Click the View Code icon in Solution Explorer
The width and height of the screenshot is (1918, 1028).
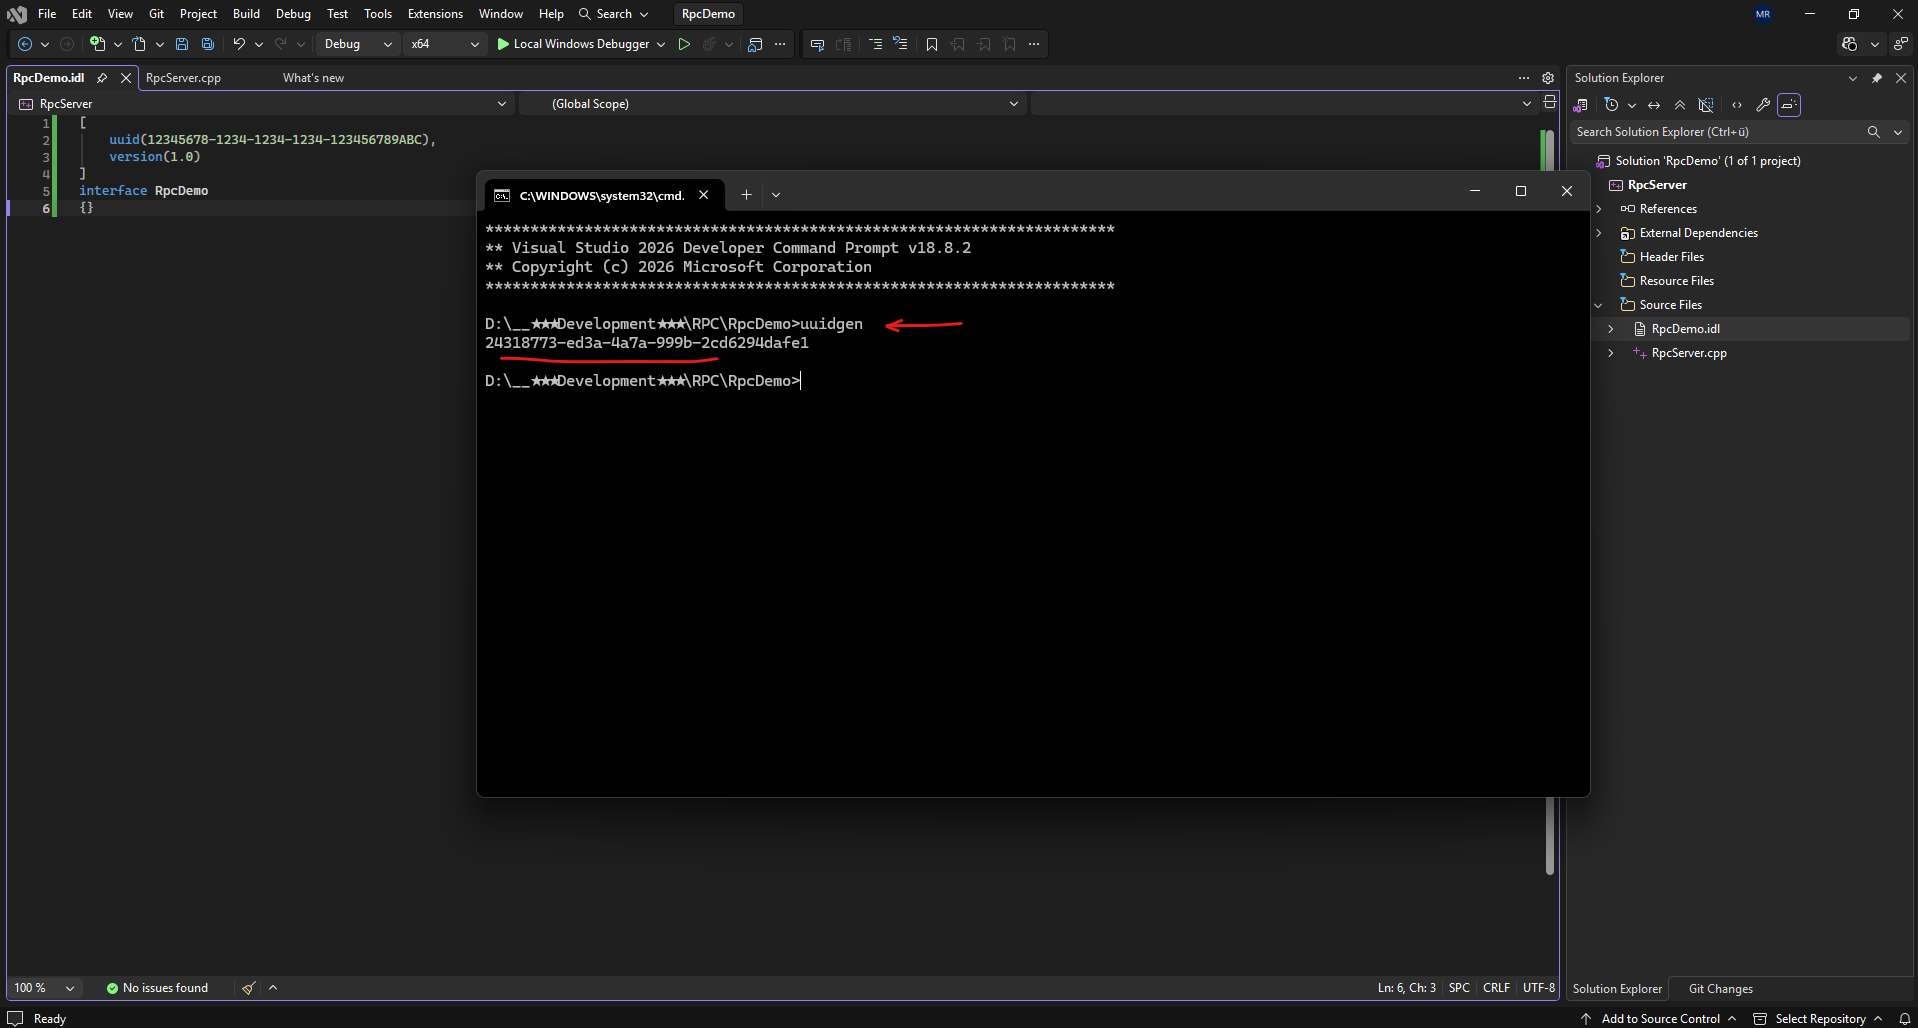pyautogui.click(x=1737, y=105)
